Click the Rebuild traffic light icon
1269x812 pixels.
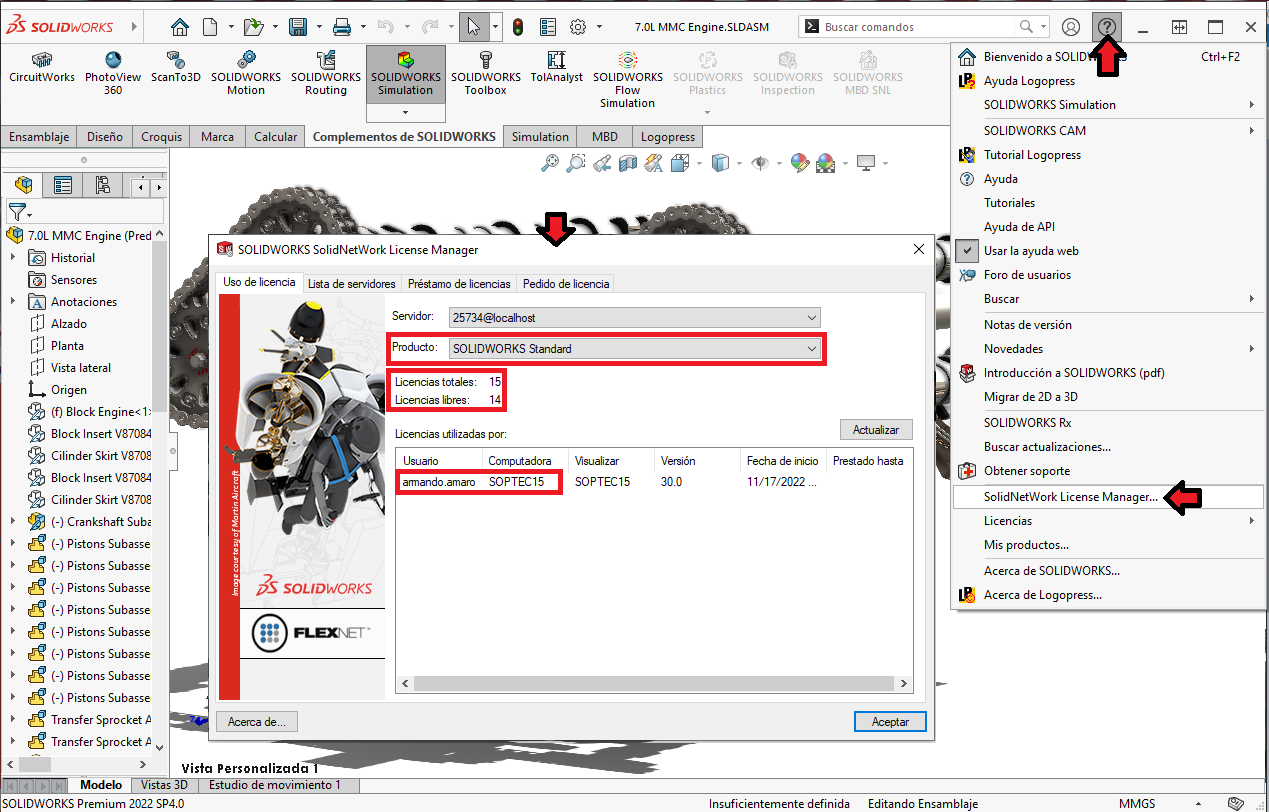point(518,27)
